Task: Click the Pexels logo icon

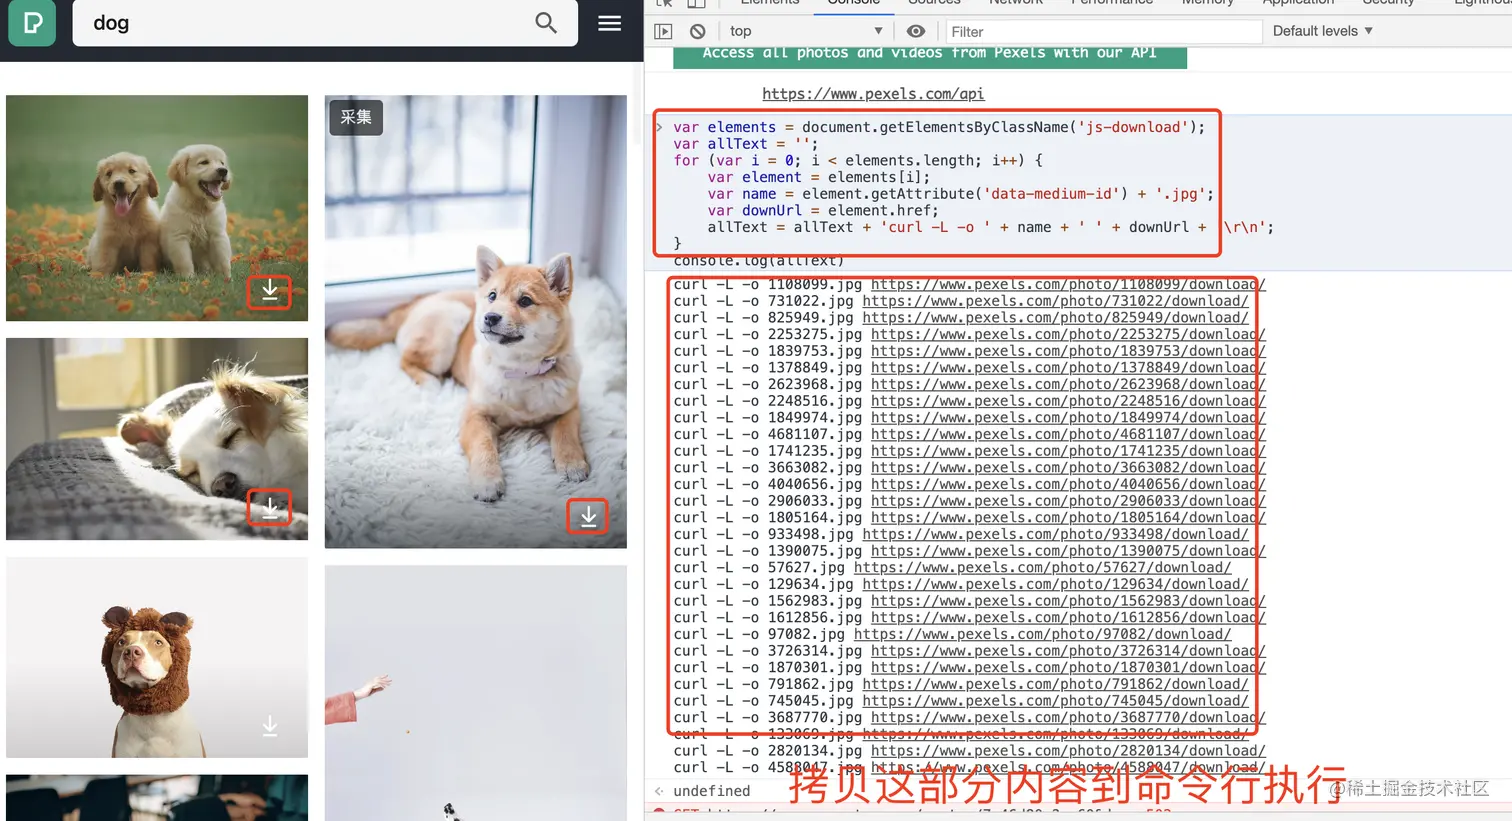Action: [32, 22]
